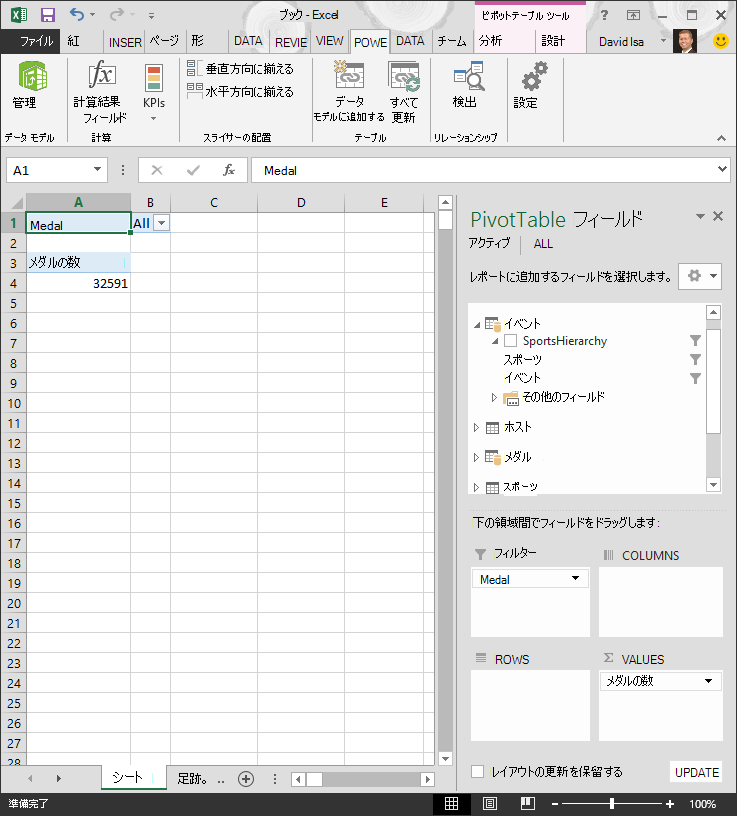Open the Name Box dropdown arrow
The width and height of the screenshot is (737, 816).
97,169
